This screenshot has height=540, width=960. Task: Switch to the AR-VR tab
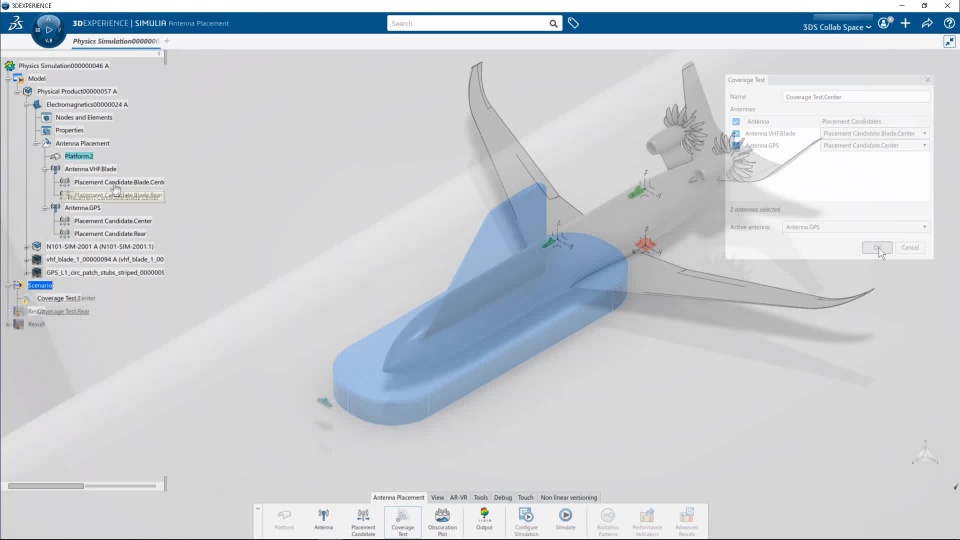click(x=459, y=498)
